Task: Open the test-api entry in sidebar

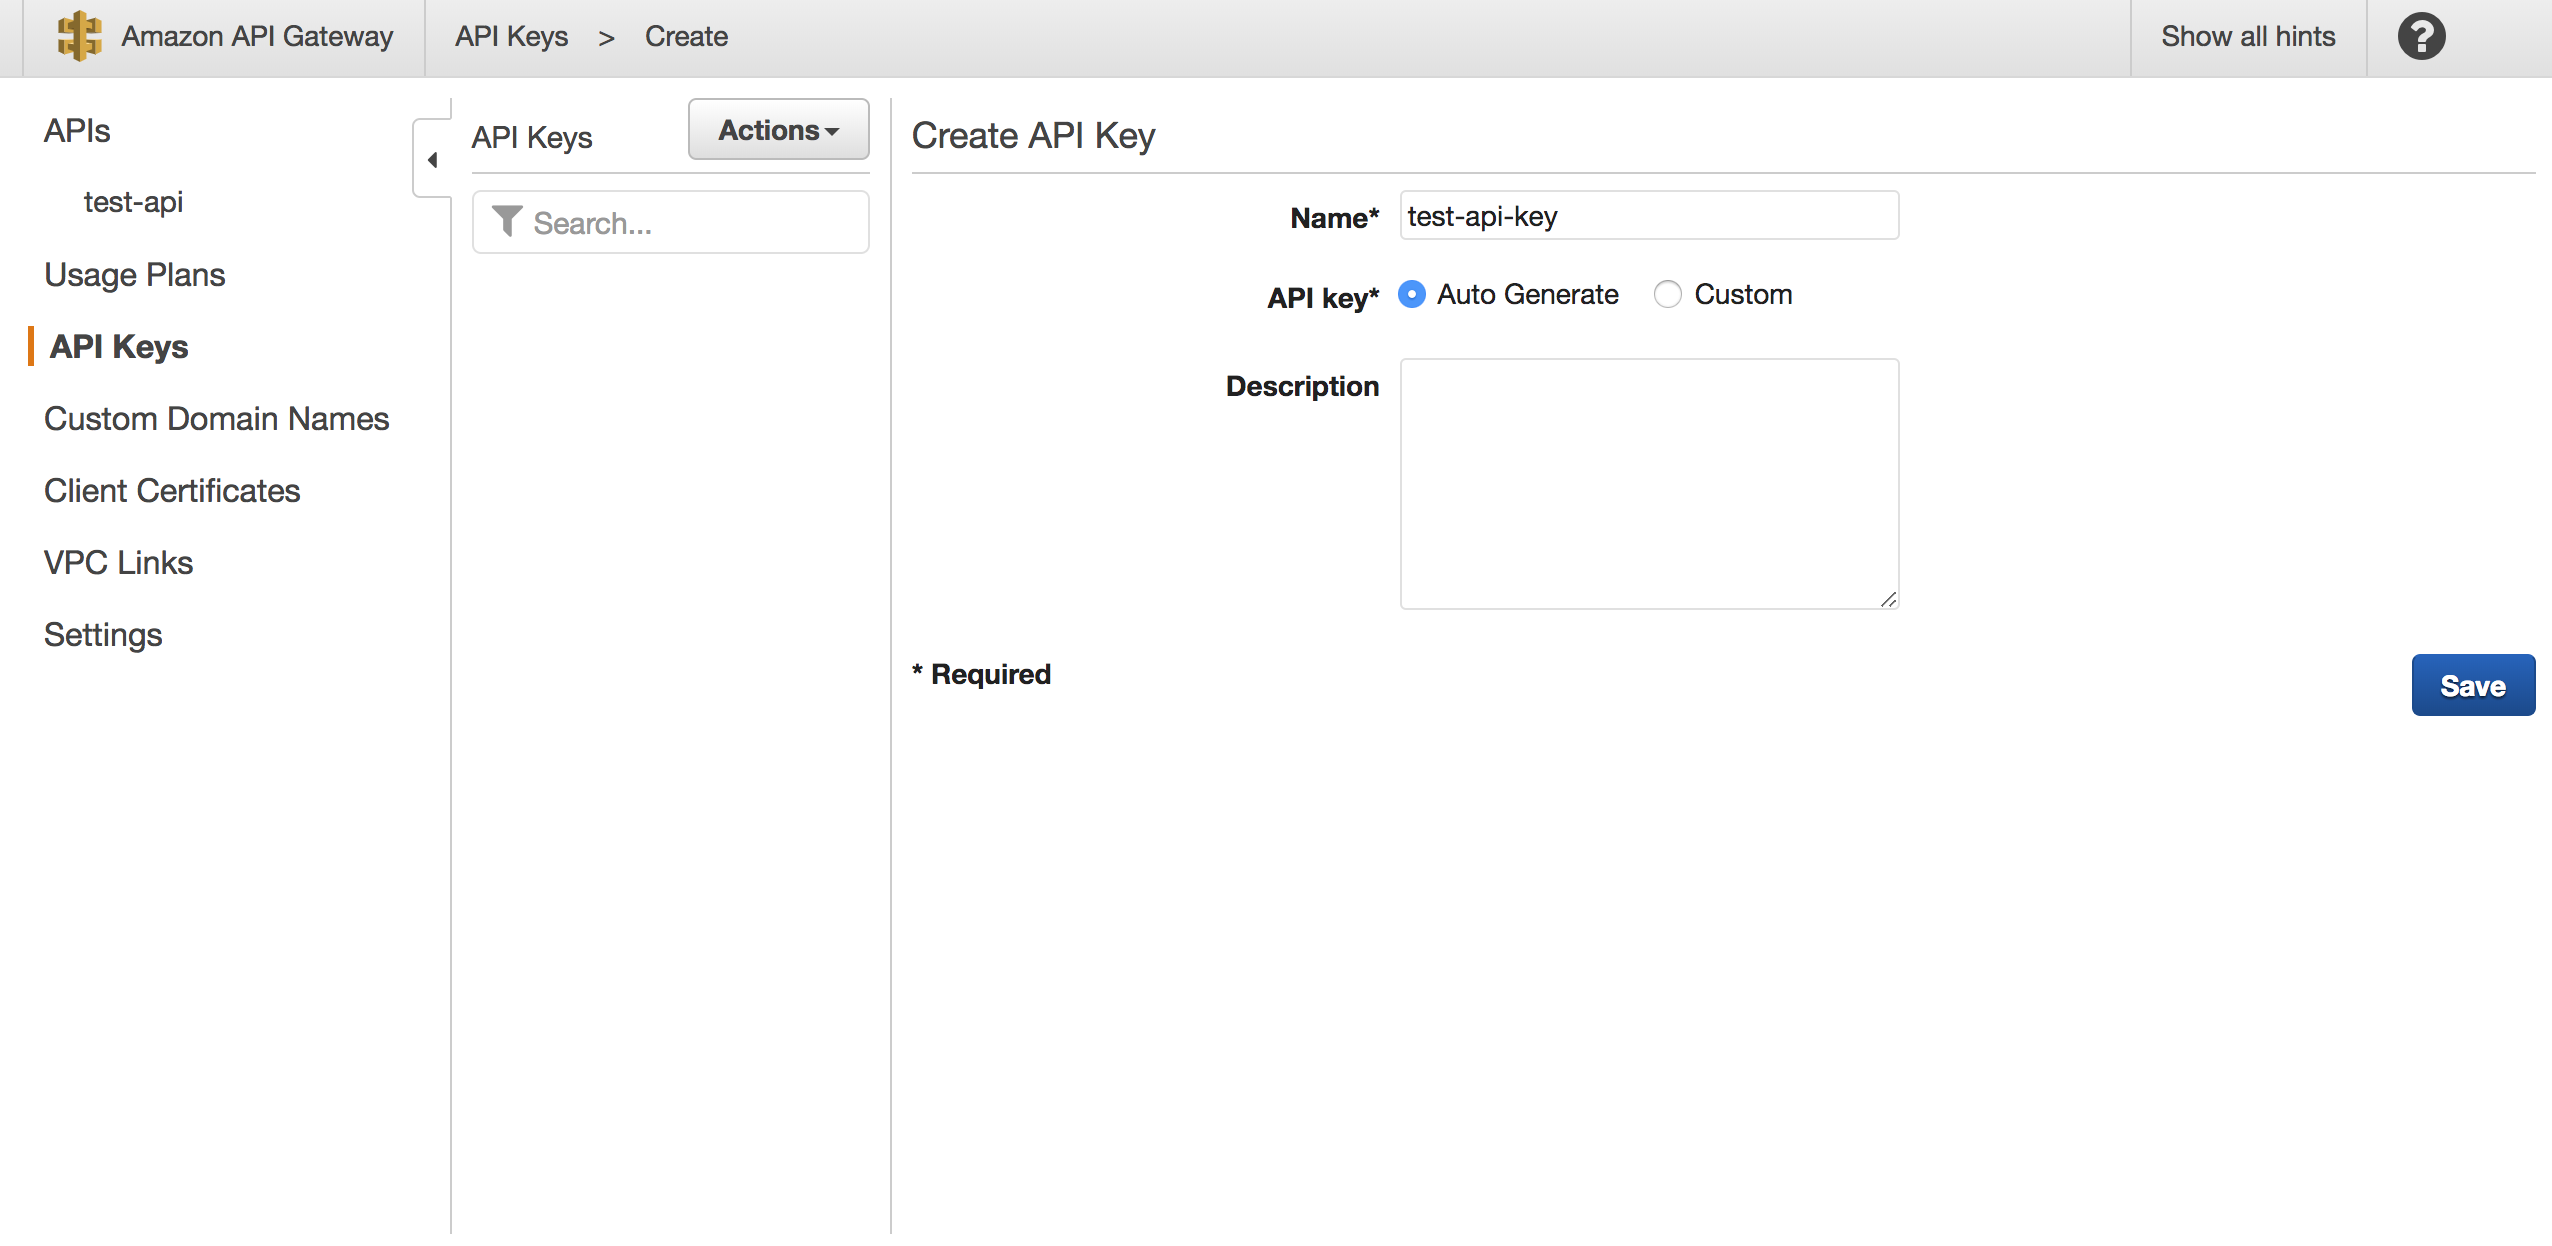Action: tap(133, 202)
